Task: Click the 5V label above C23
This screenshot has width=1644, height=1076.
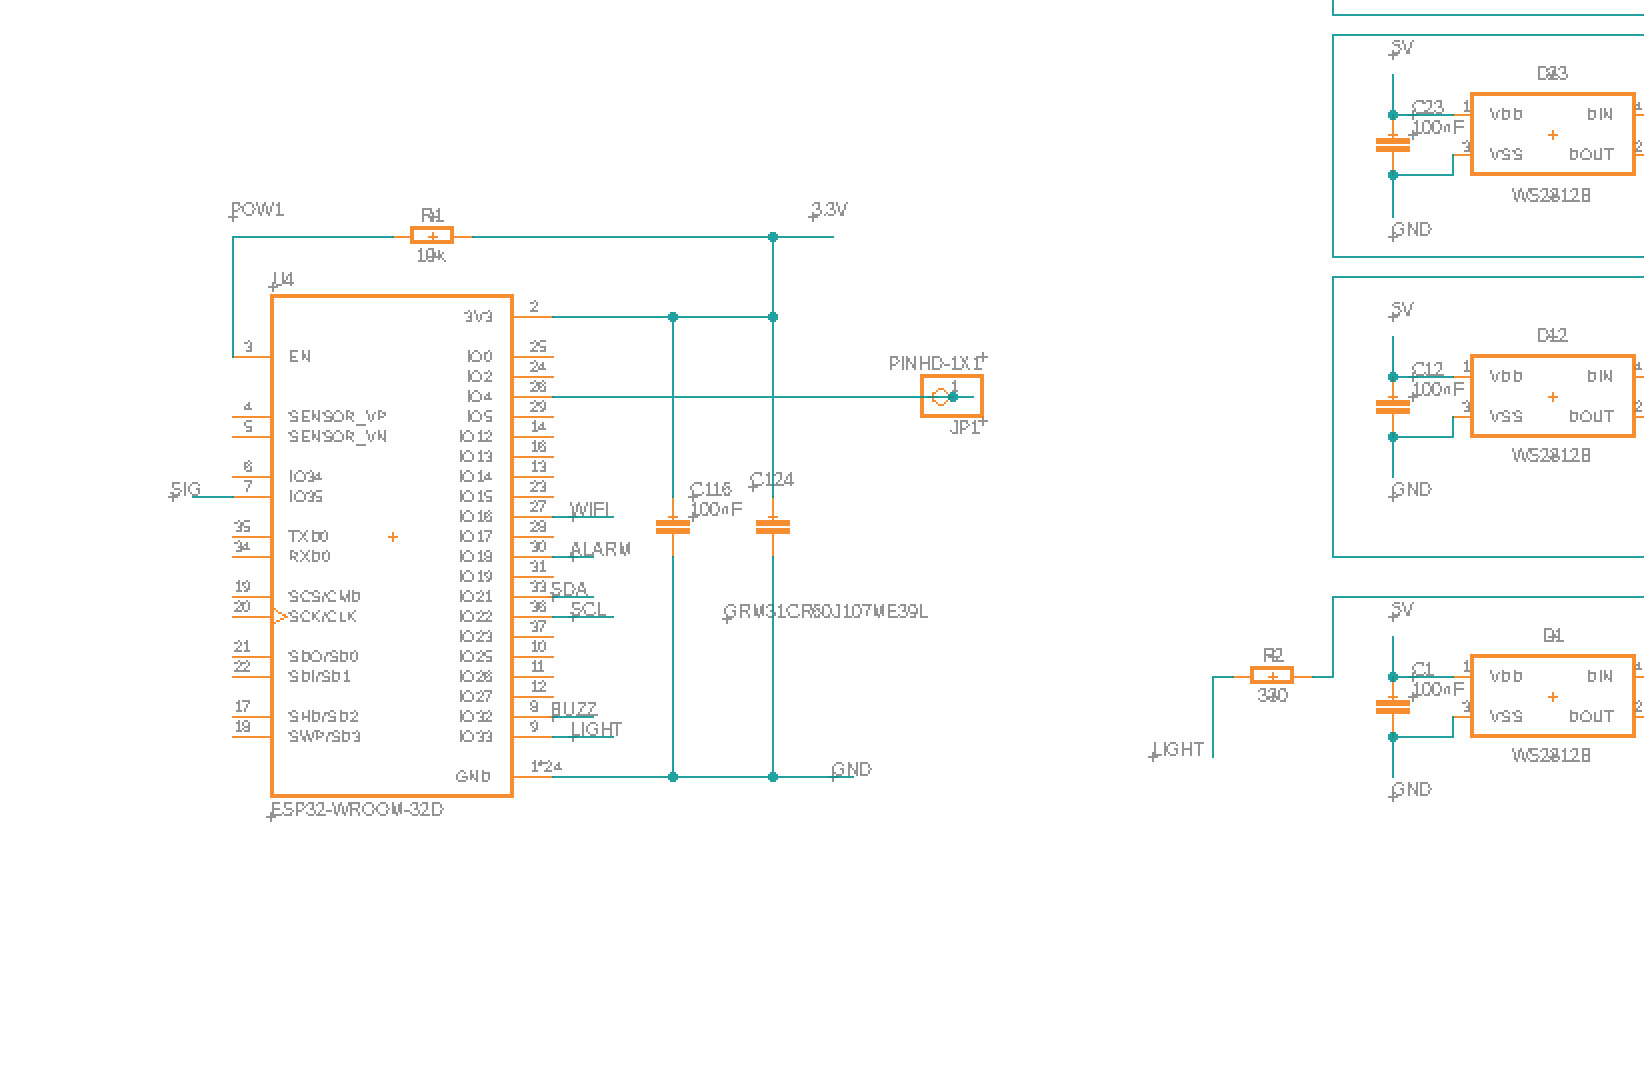Action: tap(1403, 48)
